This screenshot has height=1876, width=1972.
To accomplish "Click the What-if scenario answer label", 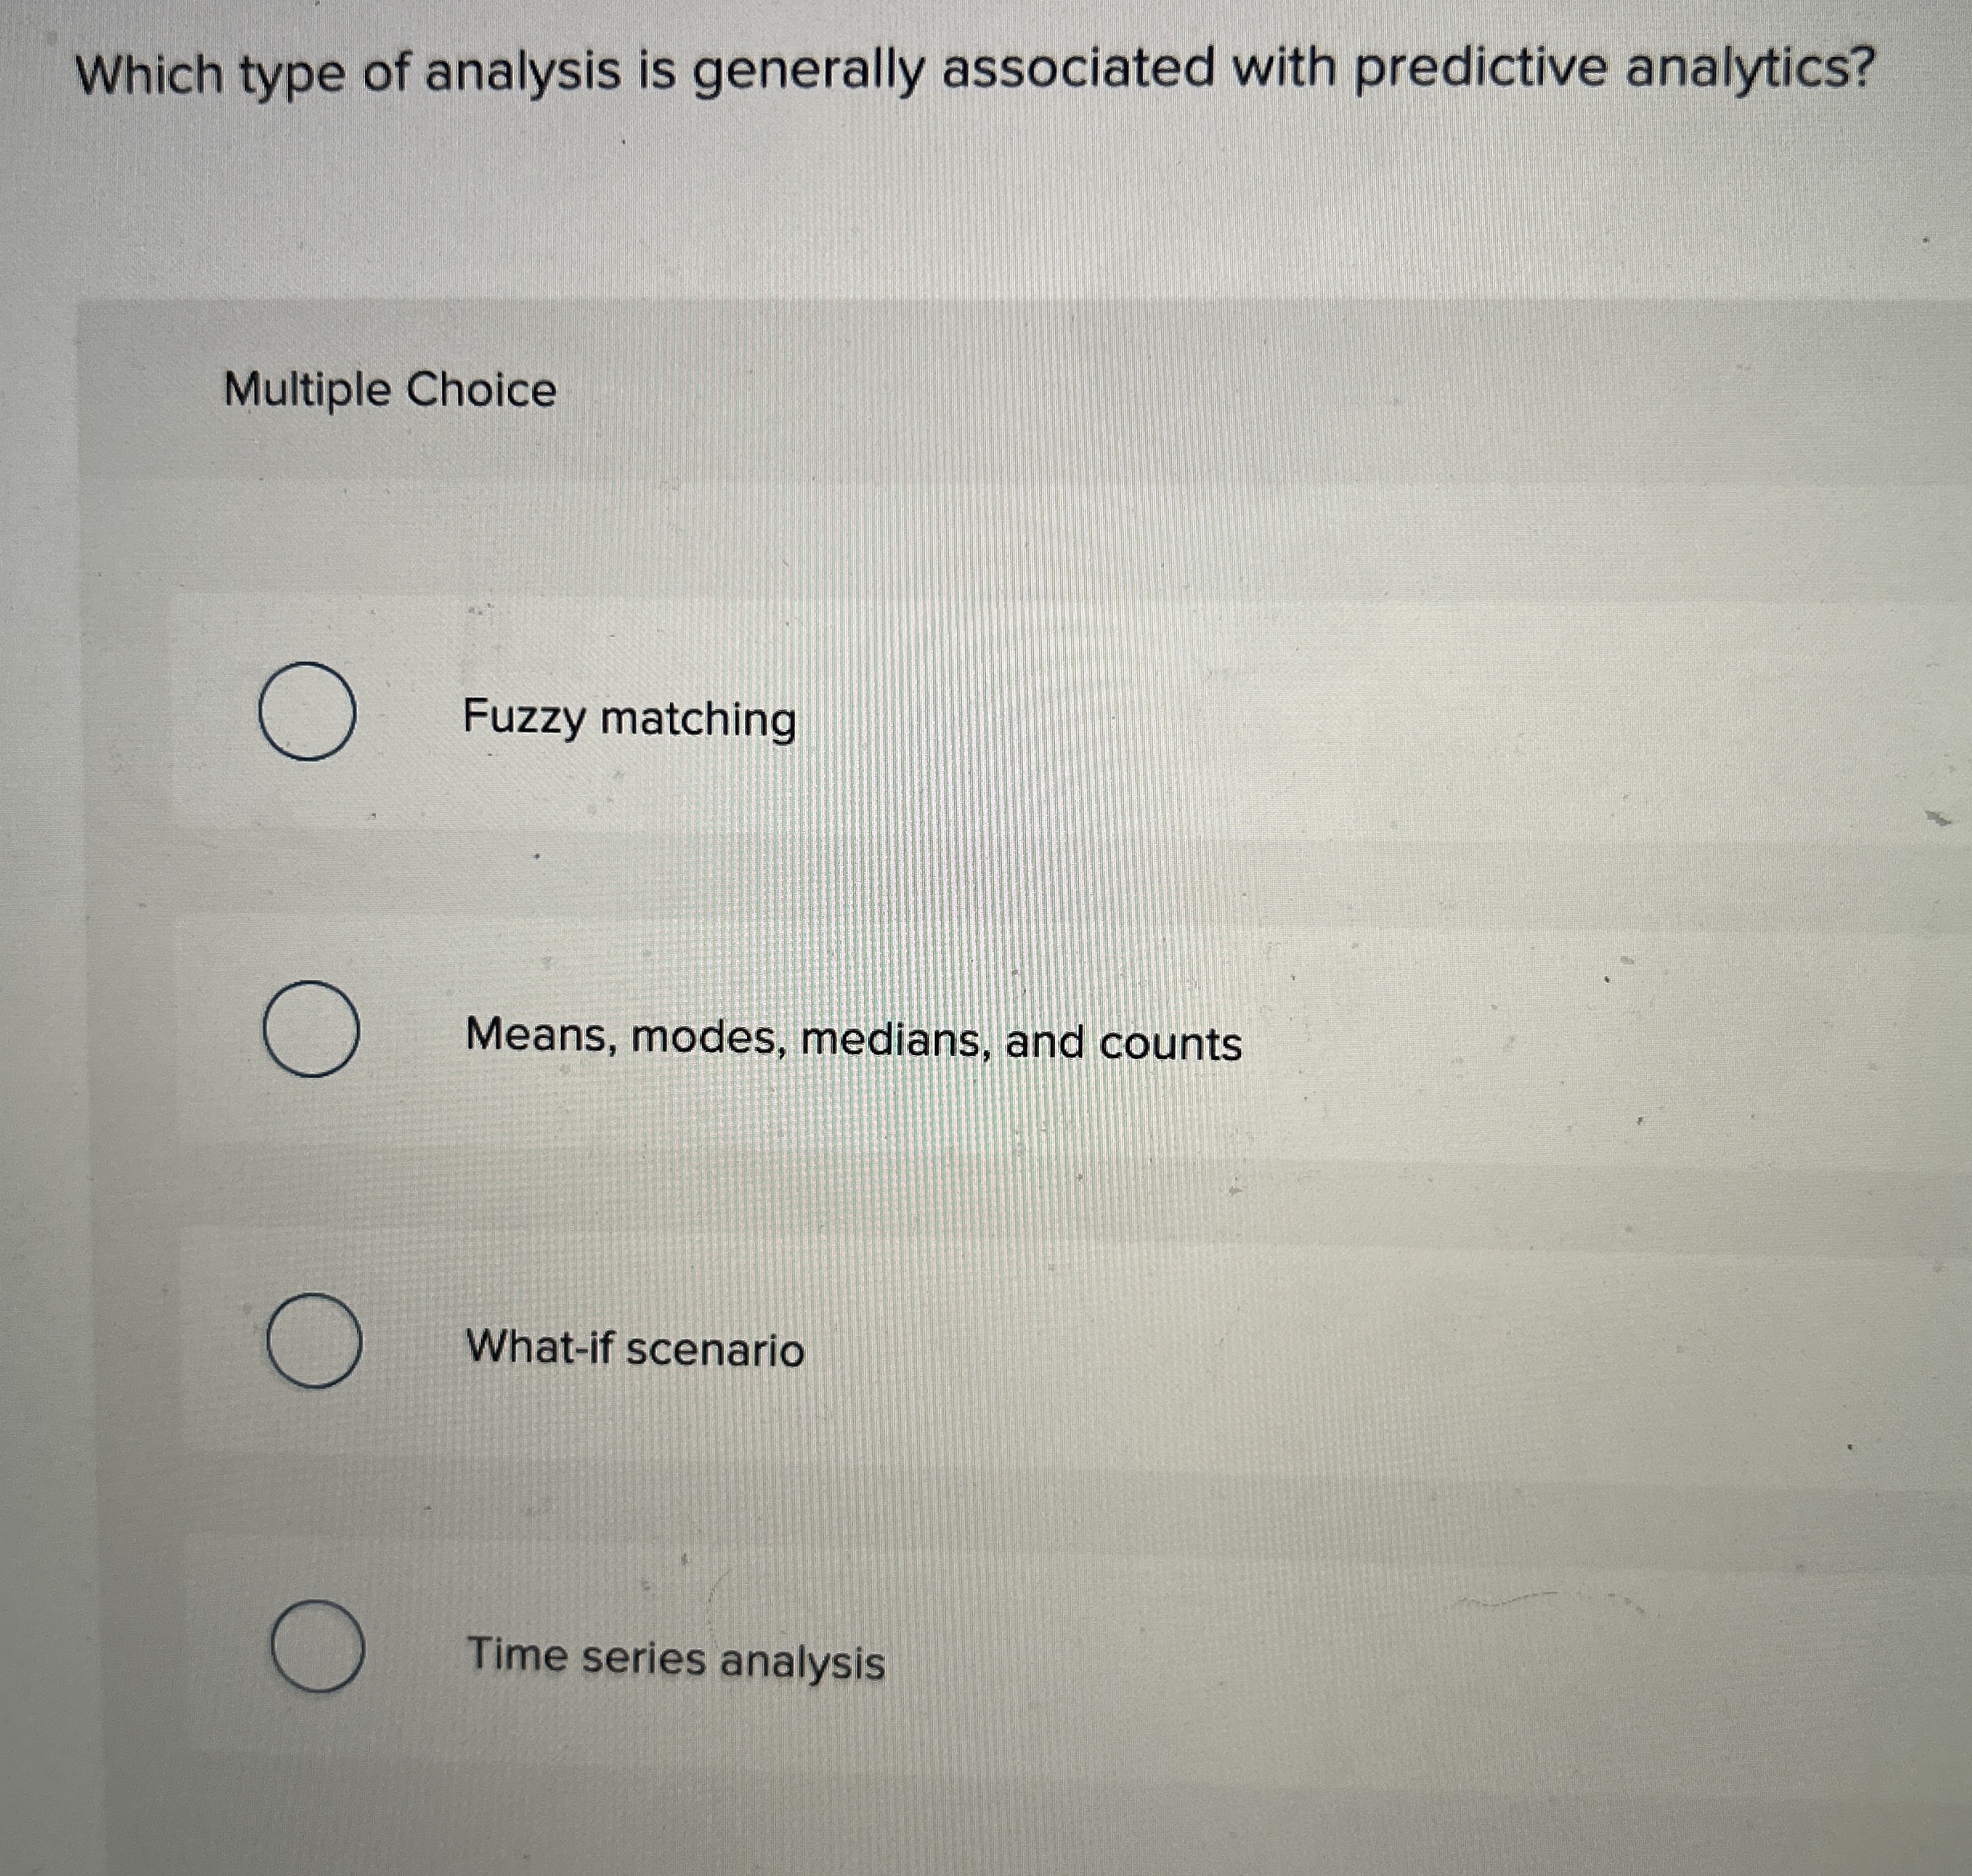I will pos(634,1350).
